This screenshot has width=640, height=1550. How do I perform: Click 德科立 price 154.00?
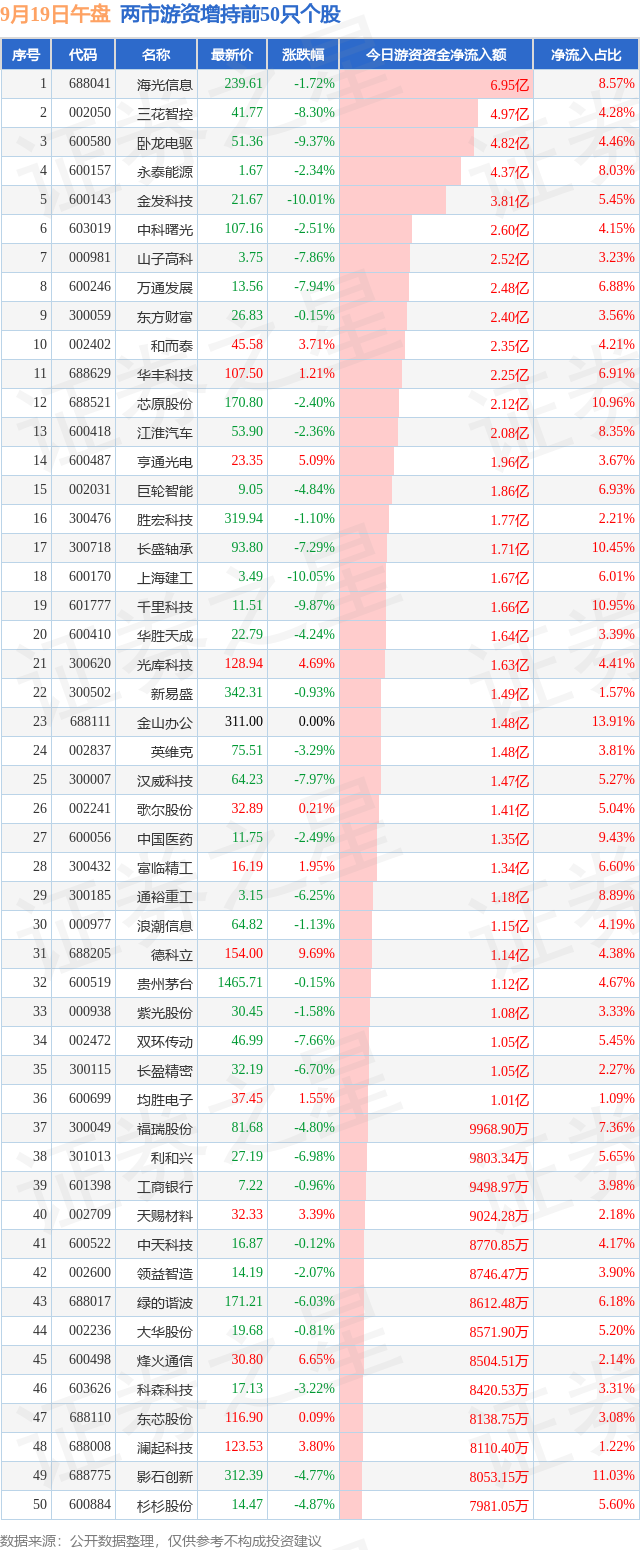[x=244, y=954]
